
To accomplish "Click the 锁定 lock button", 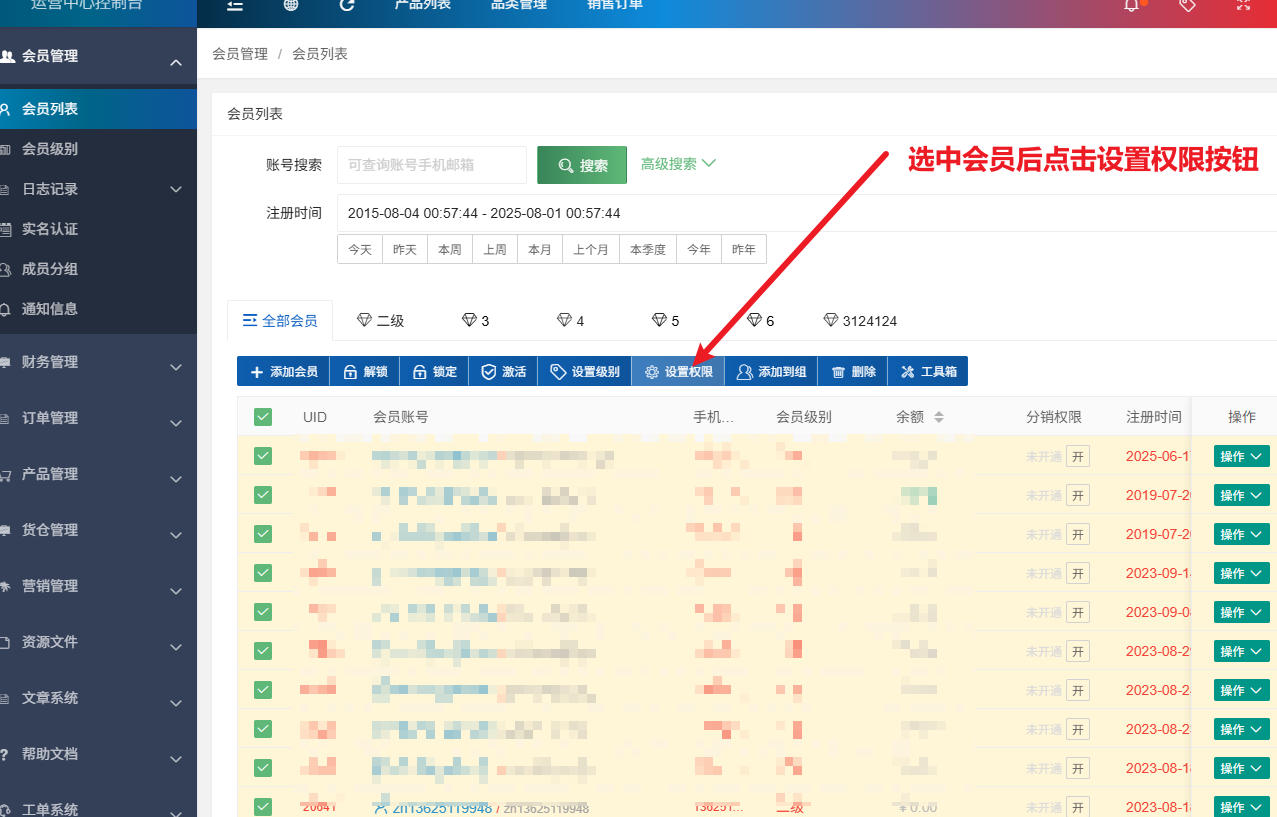I will coord(434,372).
